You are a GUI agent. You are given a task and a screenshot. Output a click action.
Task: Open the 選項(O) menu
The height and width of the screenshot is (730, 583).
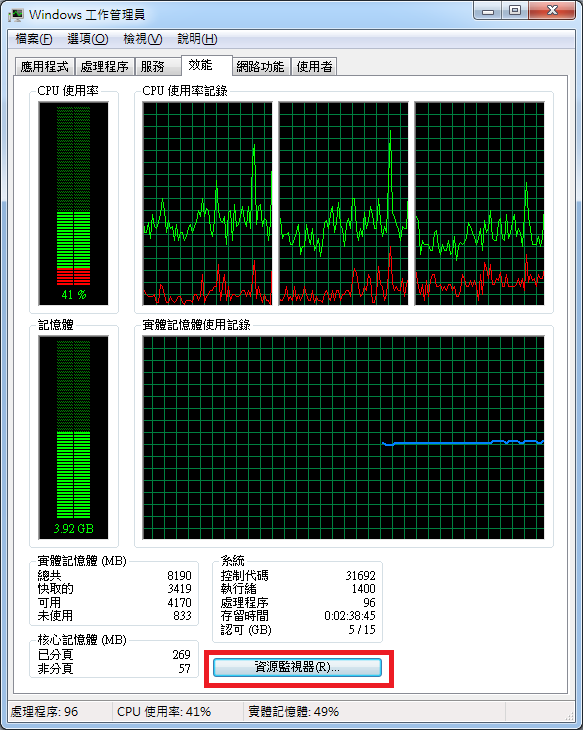pos(88,39)
